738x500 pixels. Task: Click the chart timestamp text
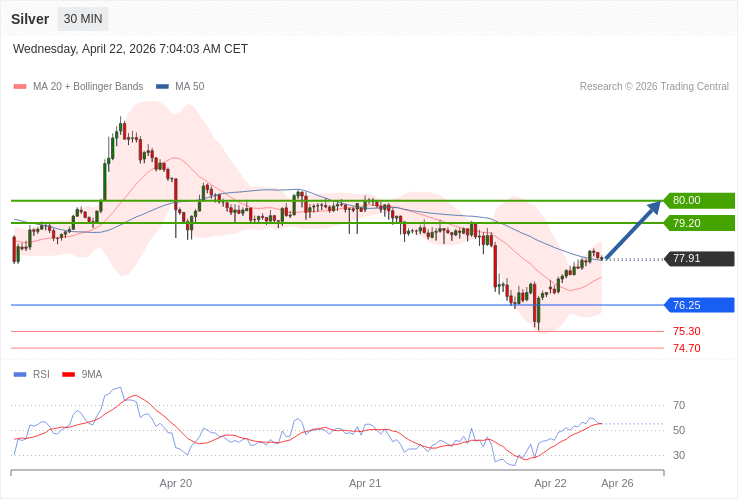130,49
